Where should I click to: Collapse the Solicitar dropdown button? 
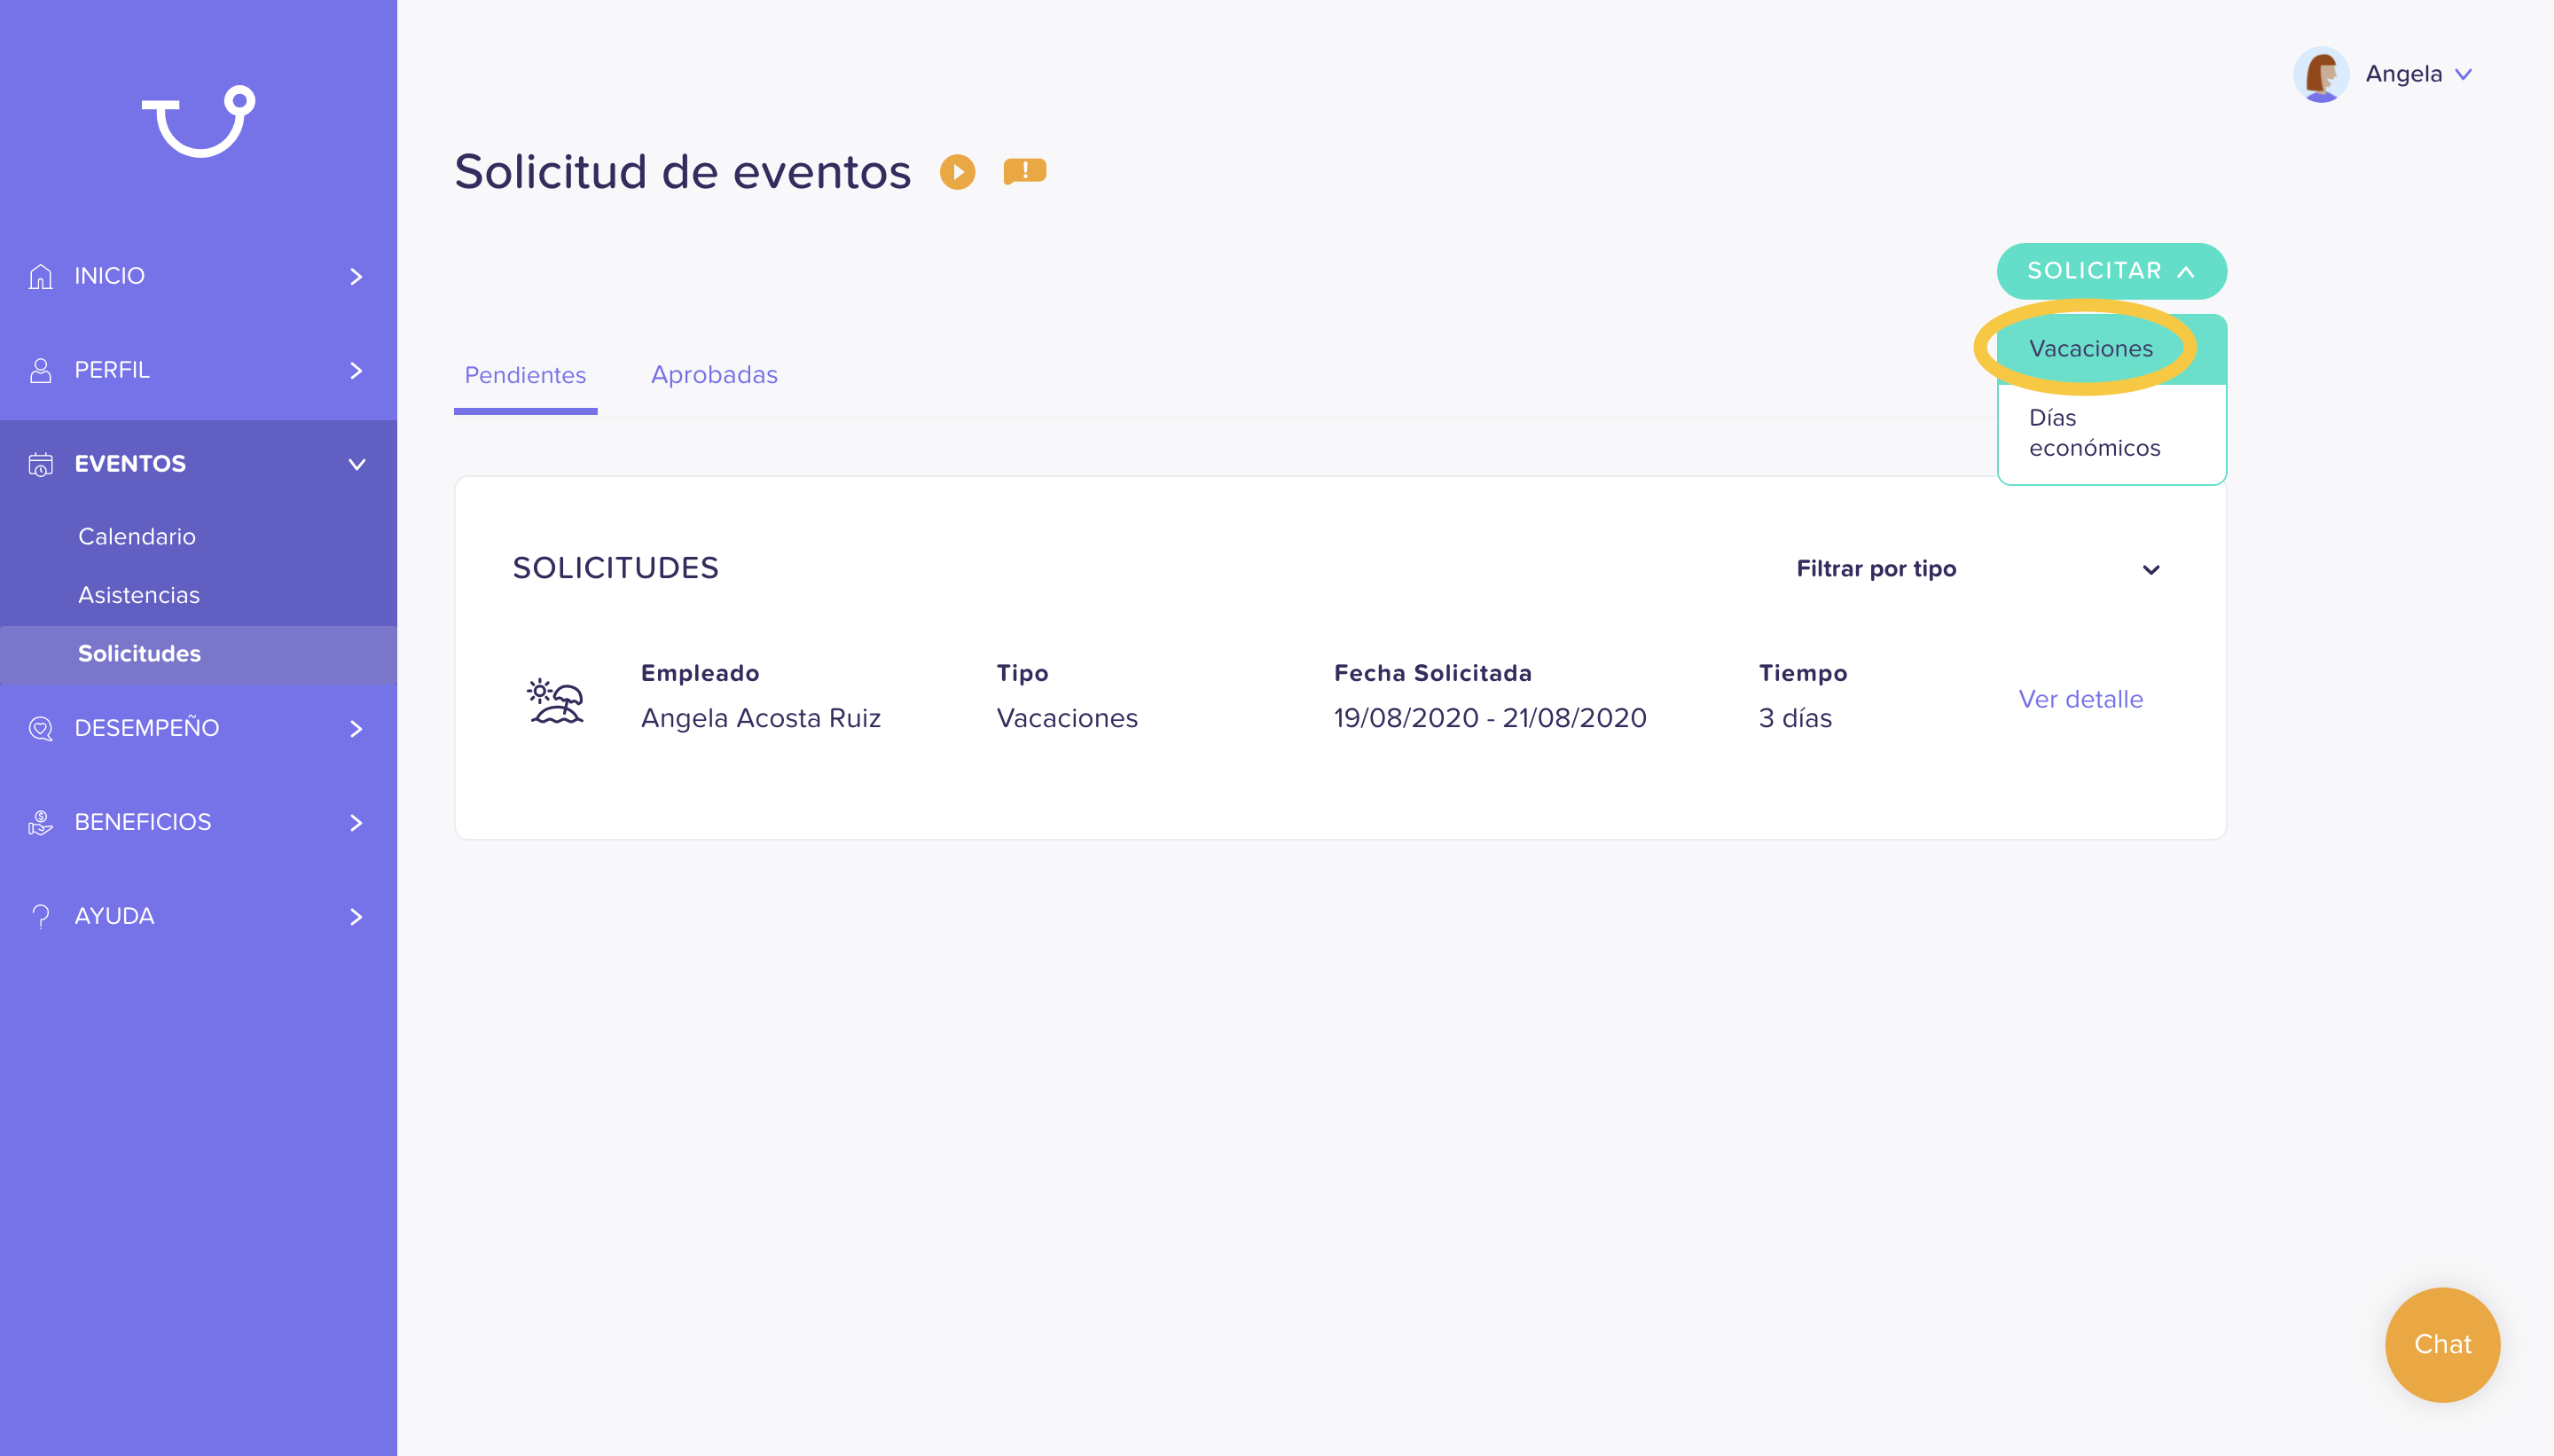(x=2111, y=271)
